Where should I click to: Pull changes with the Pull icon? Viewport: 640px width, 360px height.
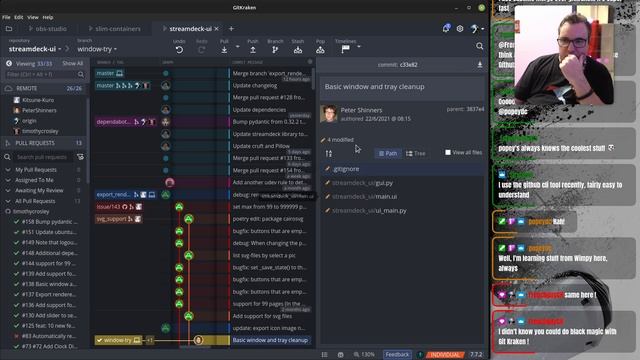[x=224, y=50]
